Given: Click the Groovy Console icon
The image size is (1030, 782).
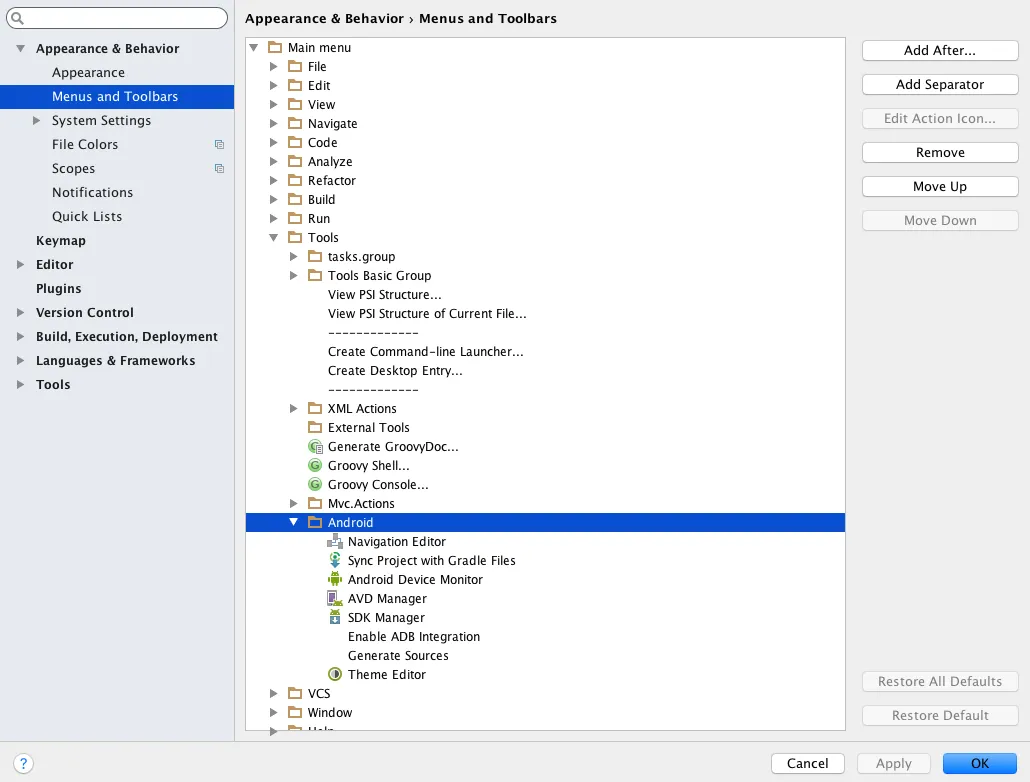Looking at the screenshot, I should pyautogui.click(x=315, y=484).
